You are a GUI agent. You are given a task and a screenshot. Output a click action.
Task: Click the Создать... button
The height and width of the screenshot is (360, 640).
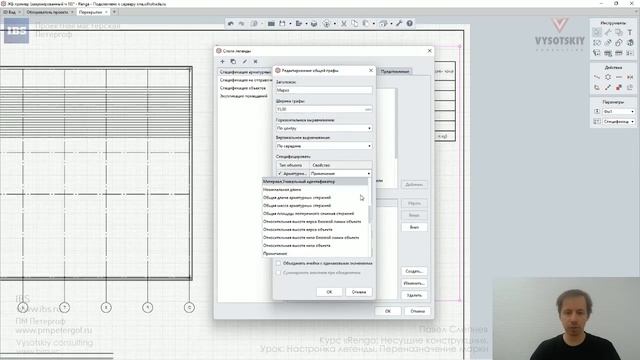coord(414,271)
